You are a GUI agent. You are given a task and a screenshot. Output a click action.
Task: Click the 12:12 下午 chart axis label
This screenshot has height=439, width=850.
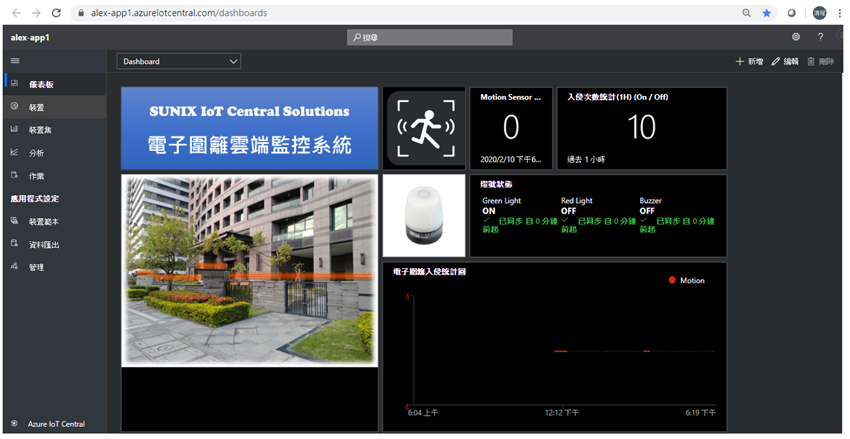tap(562, 412)
